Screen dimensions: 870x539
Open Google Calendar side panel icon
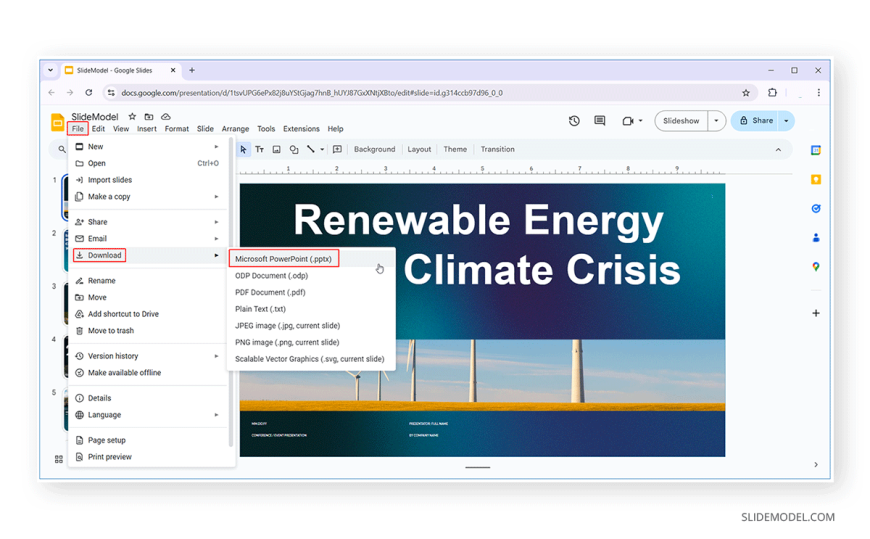(x=816, y=150)
